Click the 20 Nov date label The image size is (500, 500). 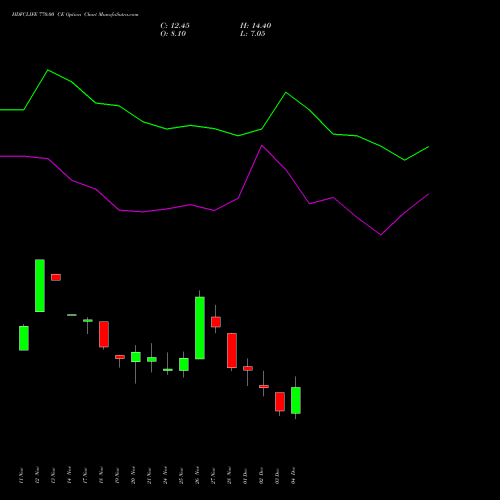click(133, 476)
